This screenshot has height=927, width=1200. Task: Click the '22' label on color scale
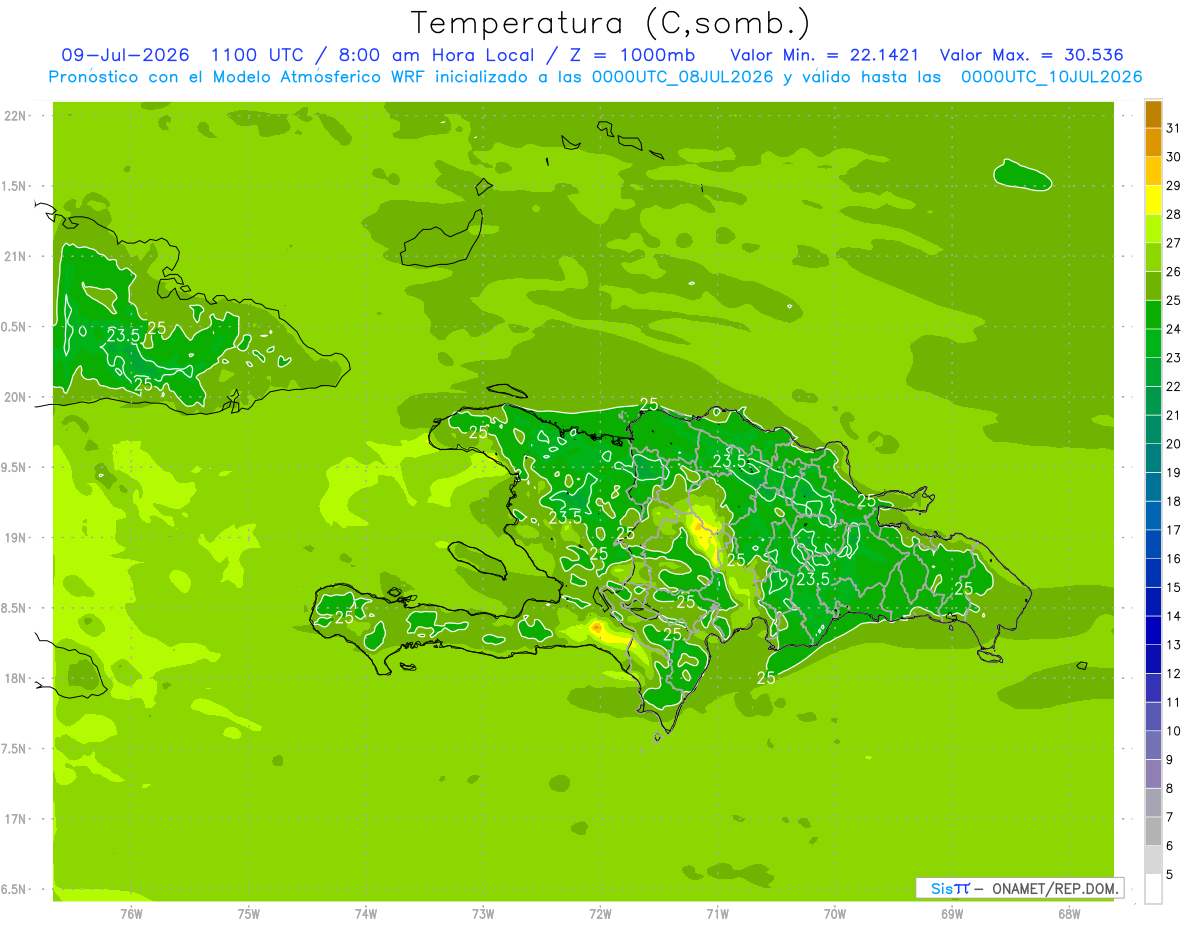pyautogui.click(x=1174, y=386)
